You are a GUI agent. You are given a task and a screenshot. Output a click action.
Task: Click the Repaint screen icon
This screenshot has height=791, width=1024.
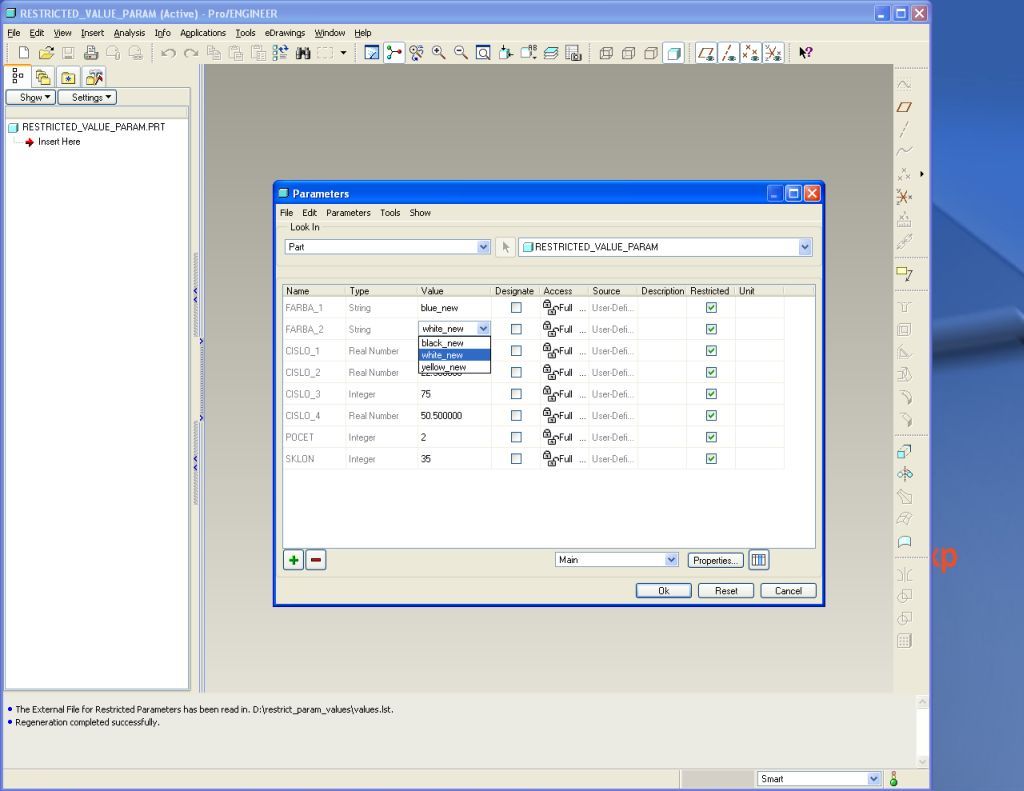tap(372, 53)
